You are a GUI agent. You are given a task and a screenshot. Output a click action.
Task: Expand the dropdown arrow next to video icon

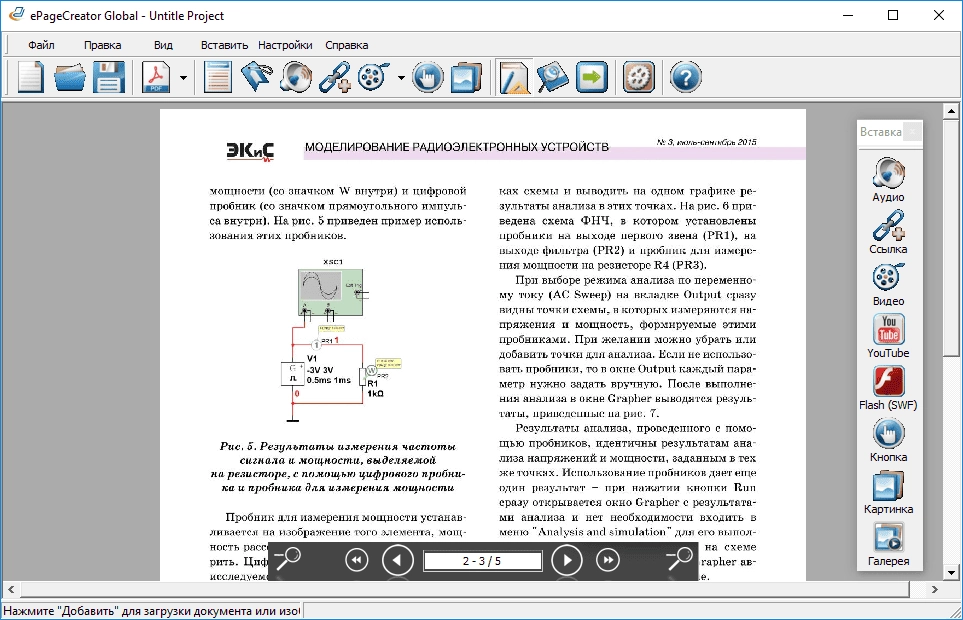[x=401, y=78]
